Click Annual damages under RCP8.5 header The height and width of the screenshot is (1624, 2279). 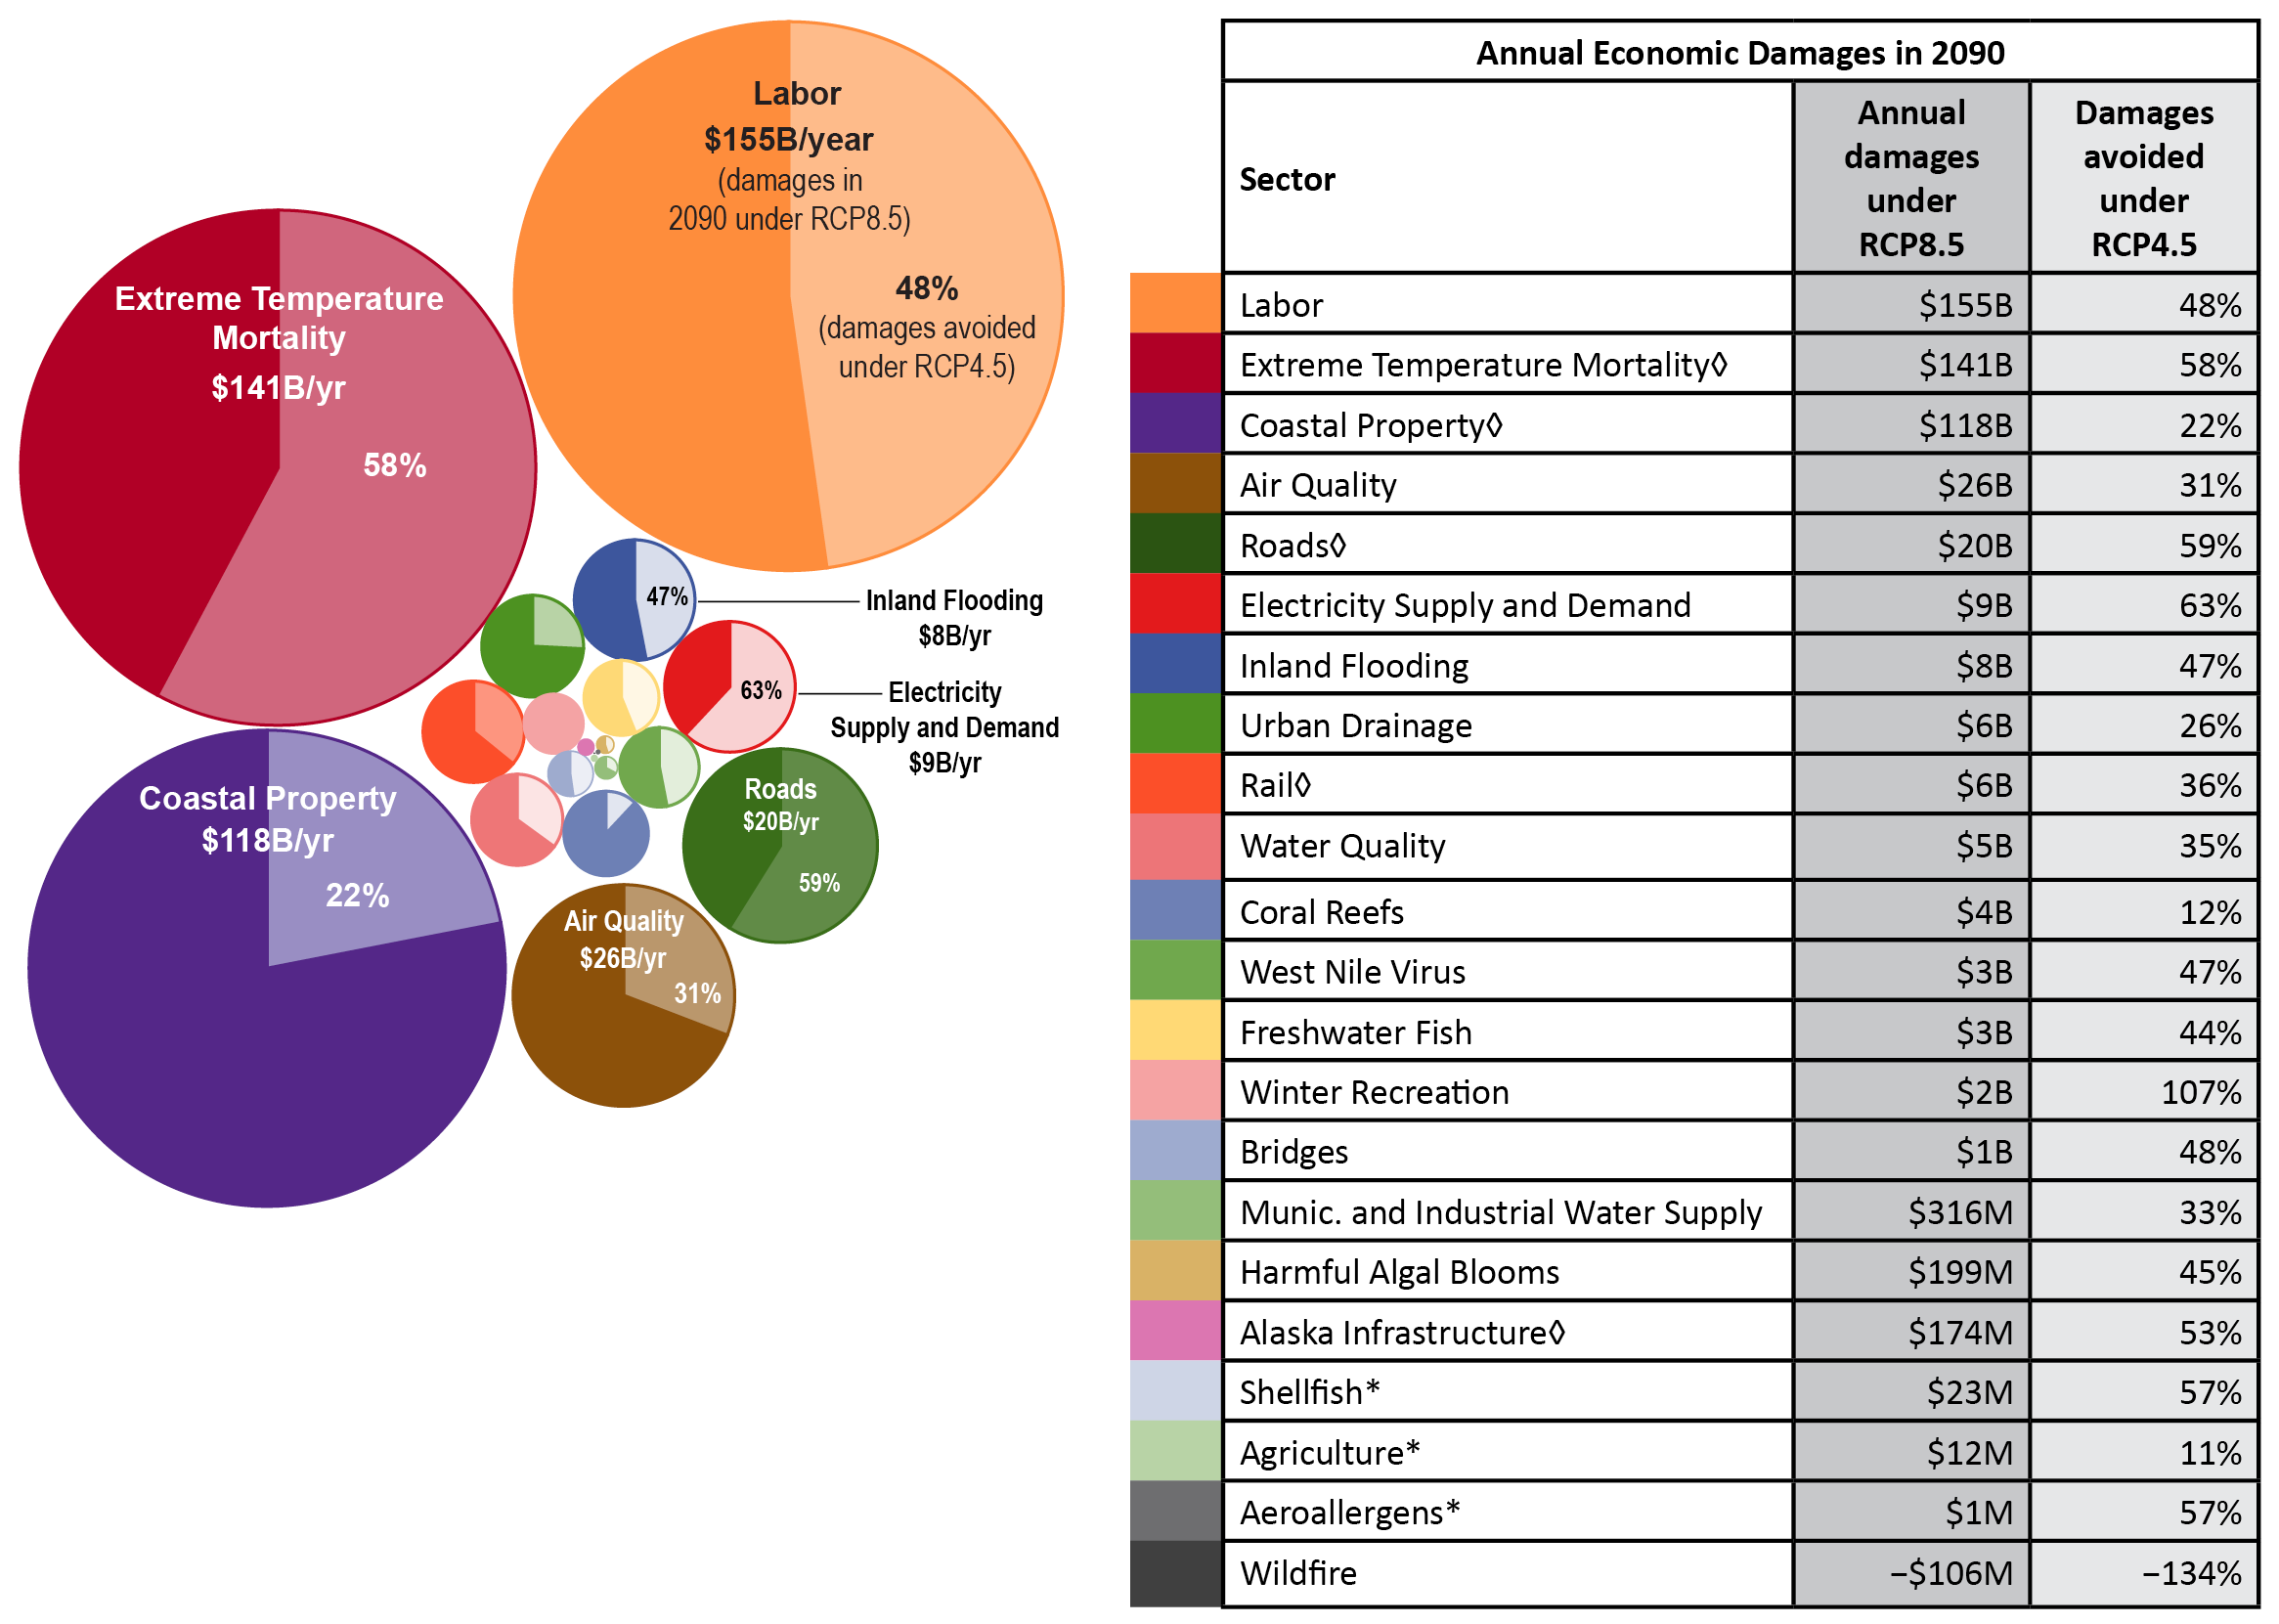1910,178
